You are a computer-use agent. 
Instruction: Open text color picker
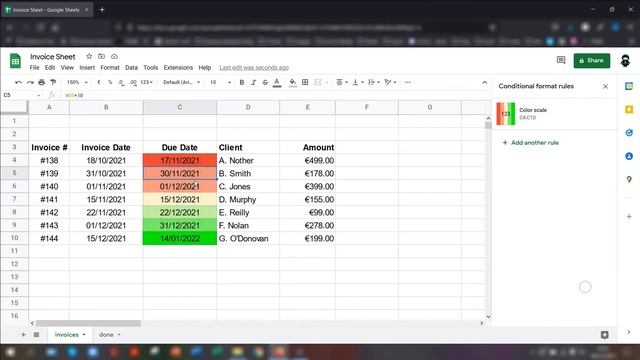click(277, 82)
